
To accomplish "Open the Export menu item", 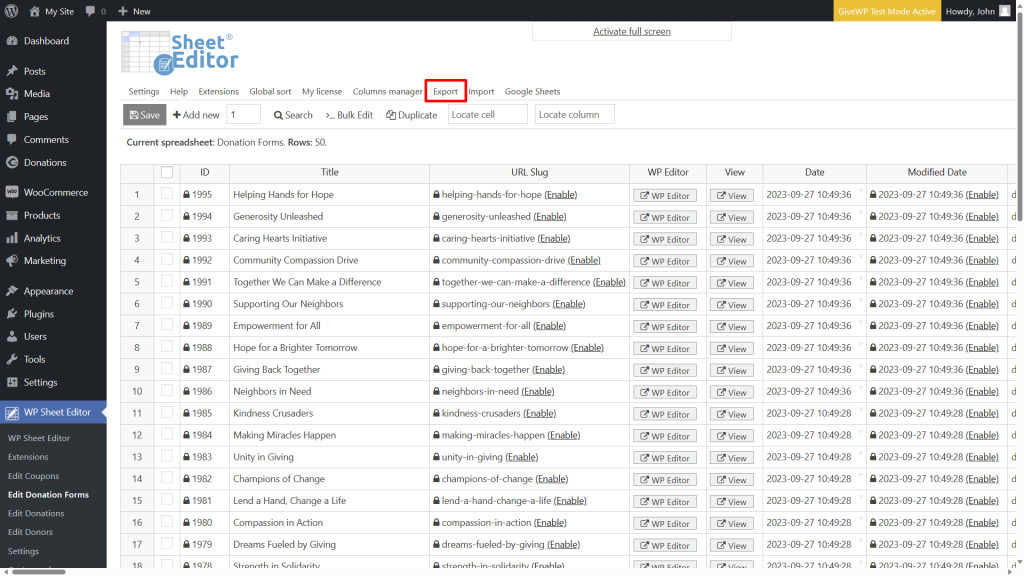I will point(445,91).
